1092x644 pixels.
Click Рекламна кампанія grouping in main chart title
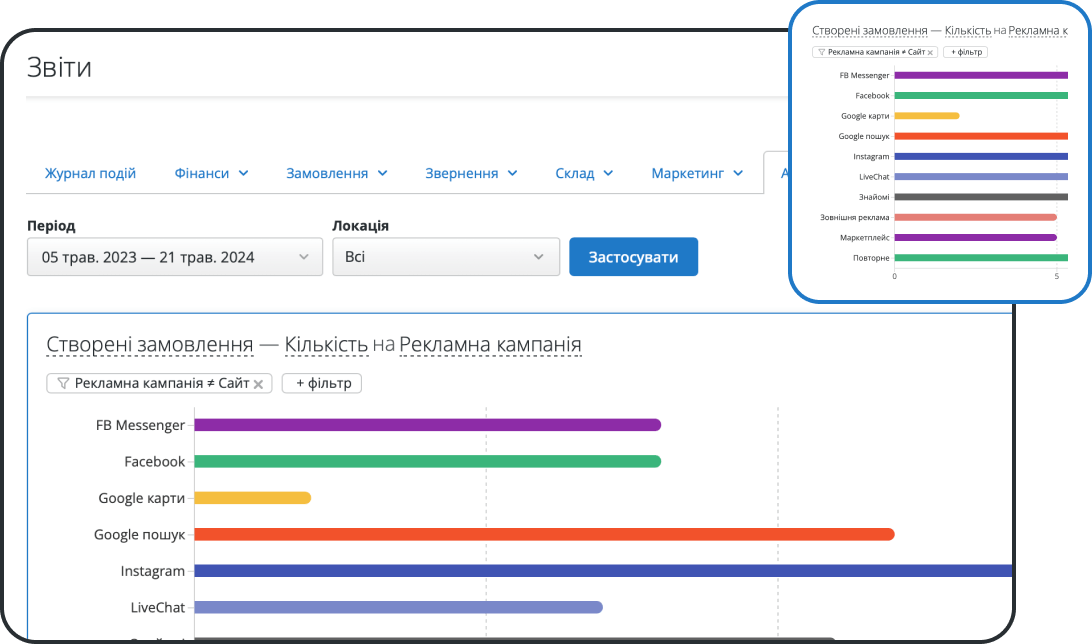click(490, 345)
